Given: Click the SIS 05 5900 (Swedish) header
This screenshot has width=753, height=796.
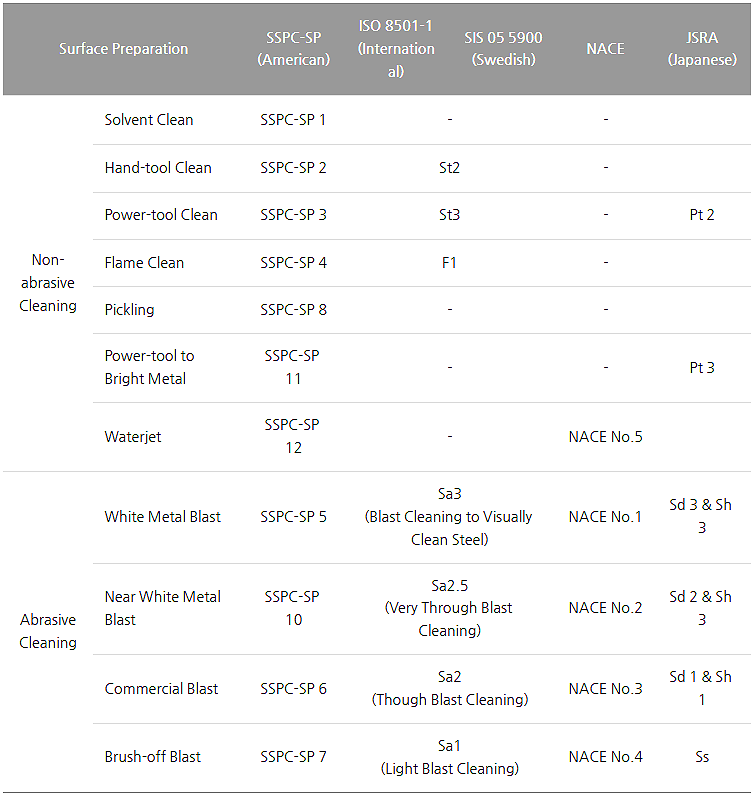Looking at the screenshot, I should (503, 48).
